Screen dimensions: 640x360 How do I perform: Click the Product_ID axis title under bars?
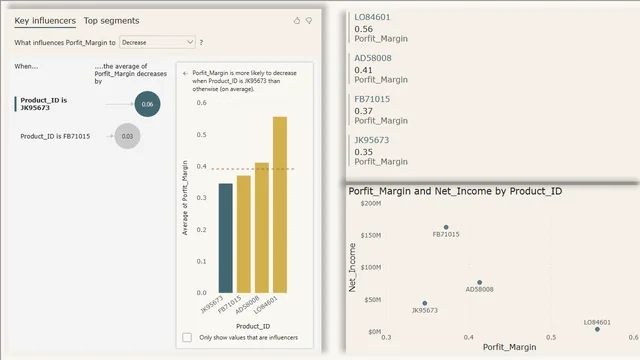pyautogui.click(x=253, y=326)
